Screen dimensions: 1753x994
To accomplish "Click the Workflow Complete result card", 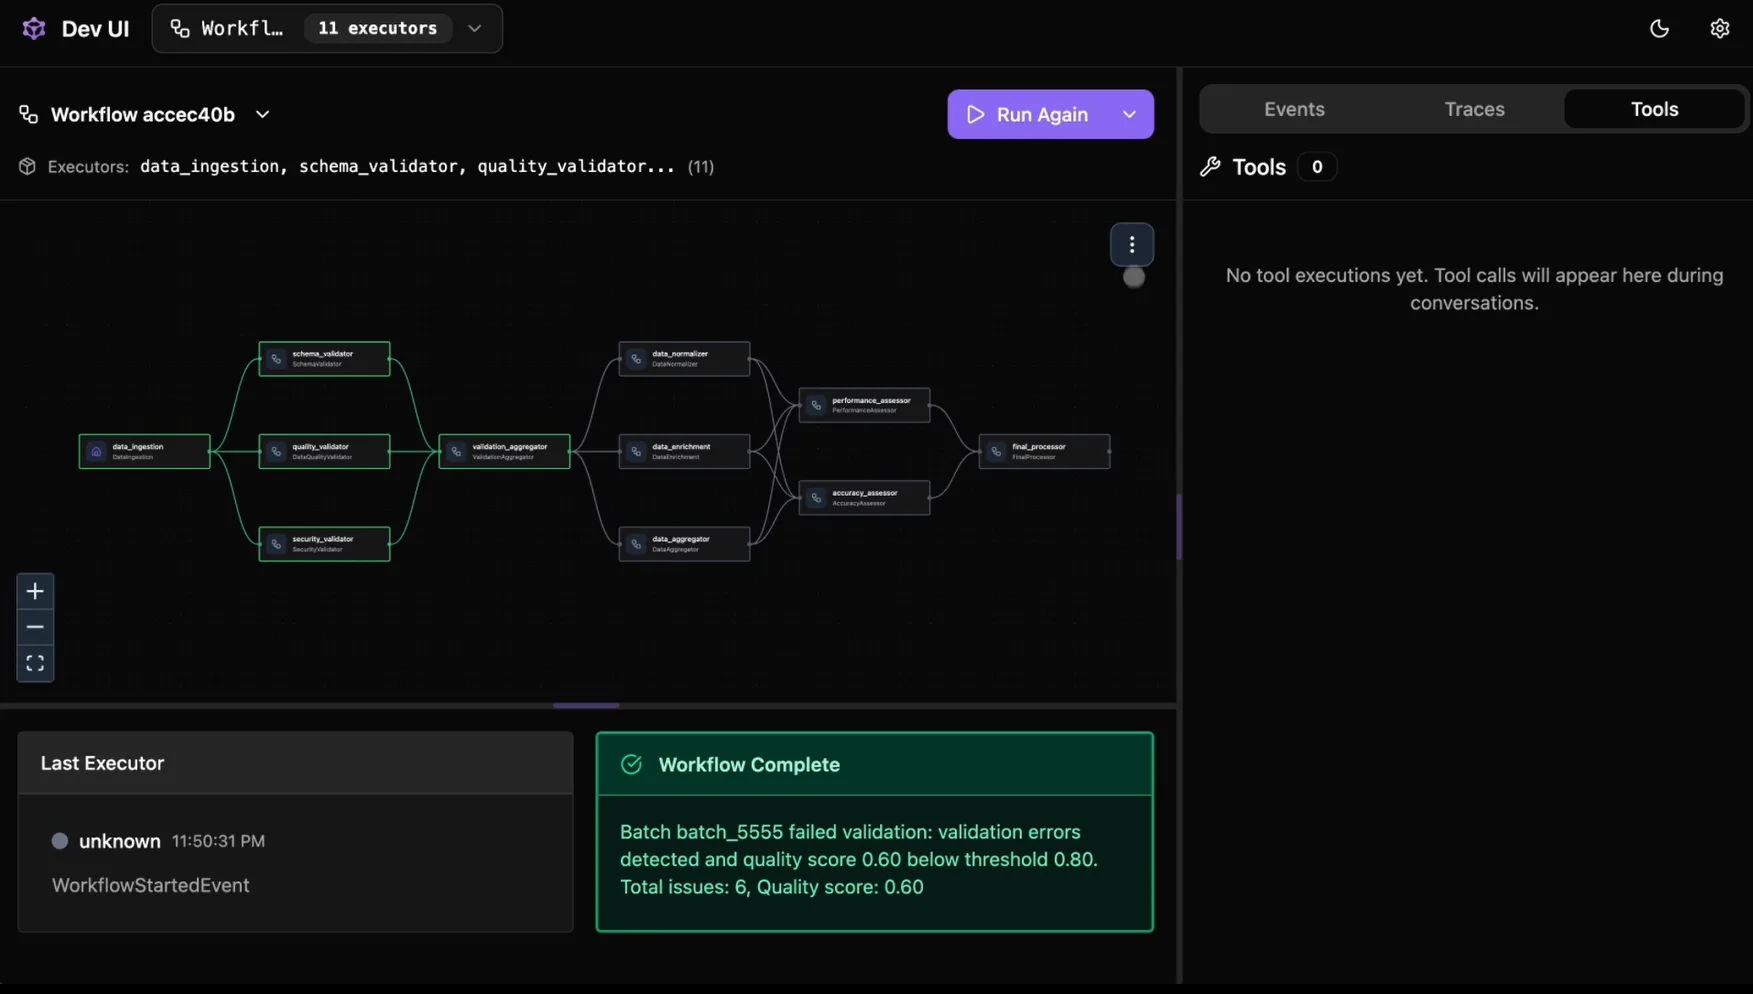I will click(874, 832).
